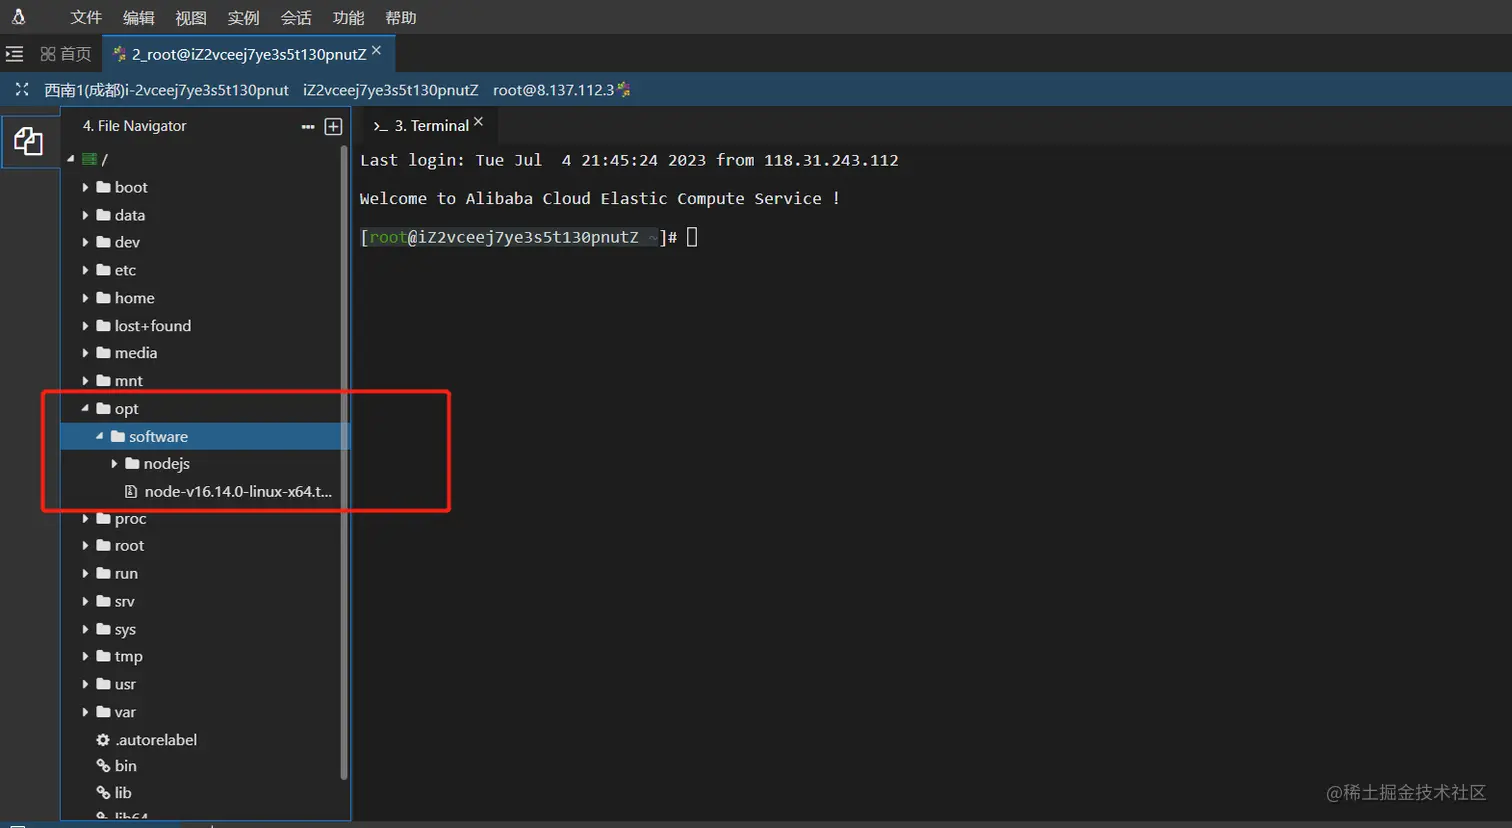Viewport: 1512px width, 828px height.
Task: Close the 3. Terminal tab
Action: (478, 122)
